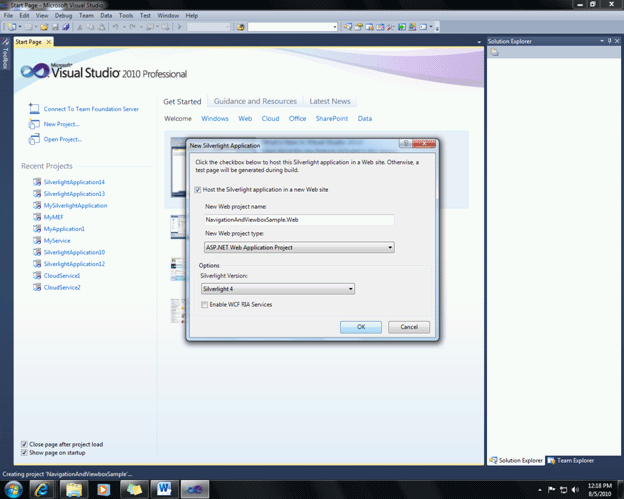The width and height of the screenshot is (624, 499).
Task: Switch to the Team Explorer tab
Action: click(x=571, y=460)
